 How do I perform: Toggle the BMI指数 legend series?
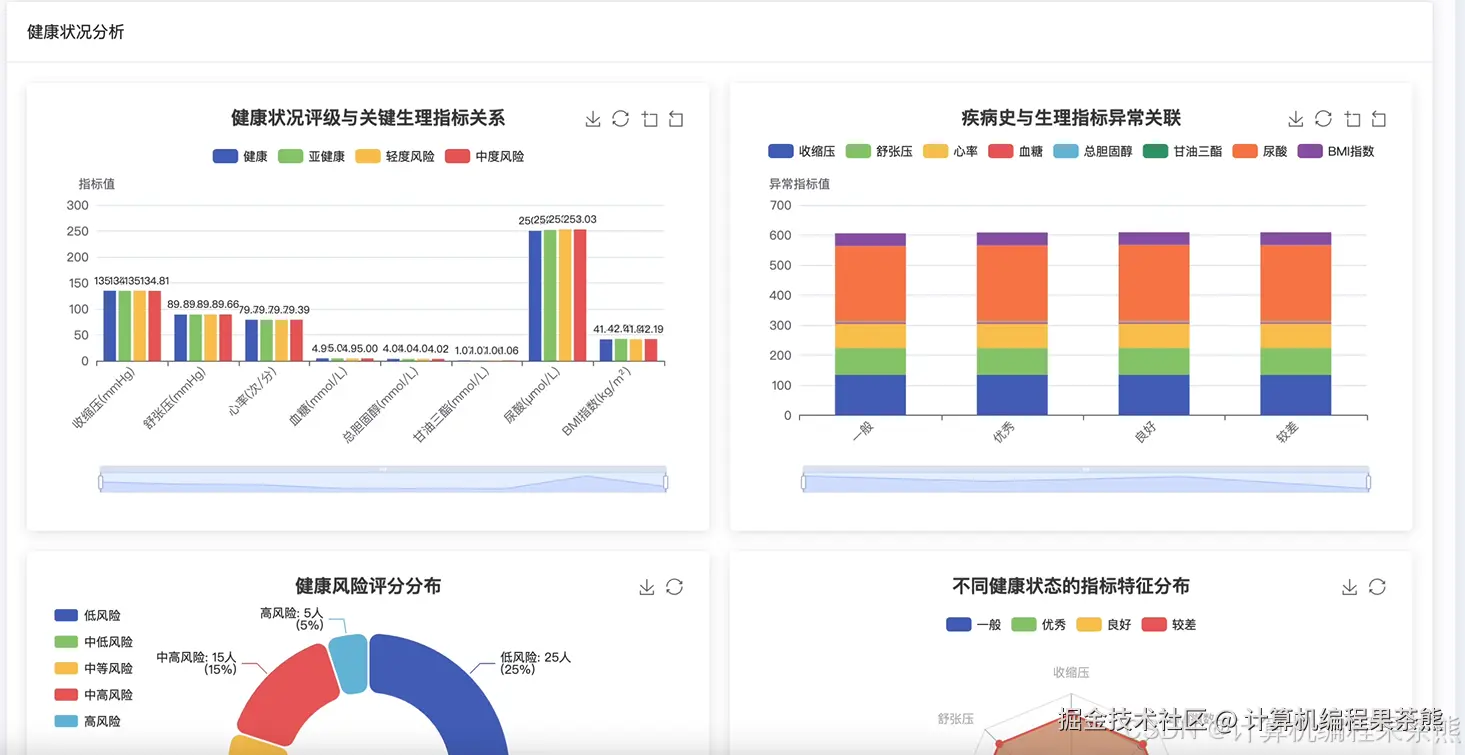point(1336,151)
